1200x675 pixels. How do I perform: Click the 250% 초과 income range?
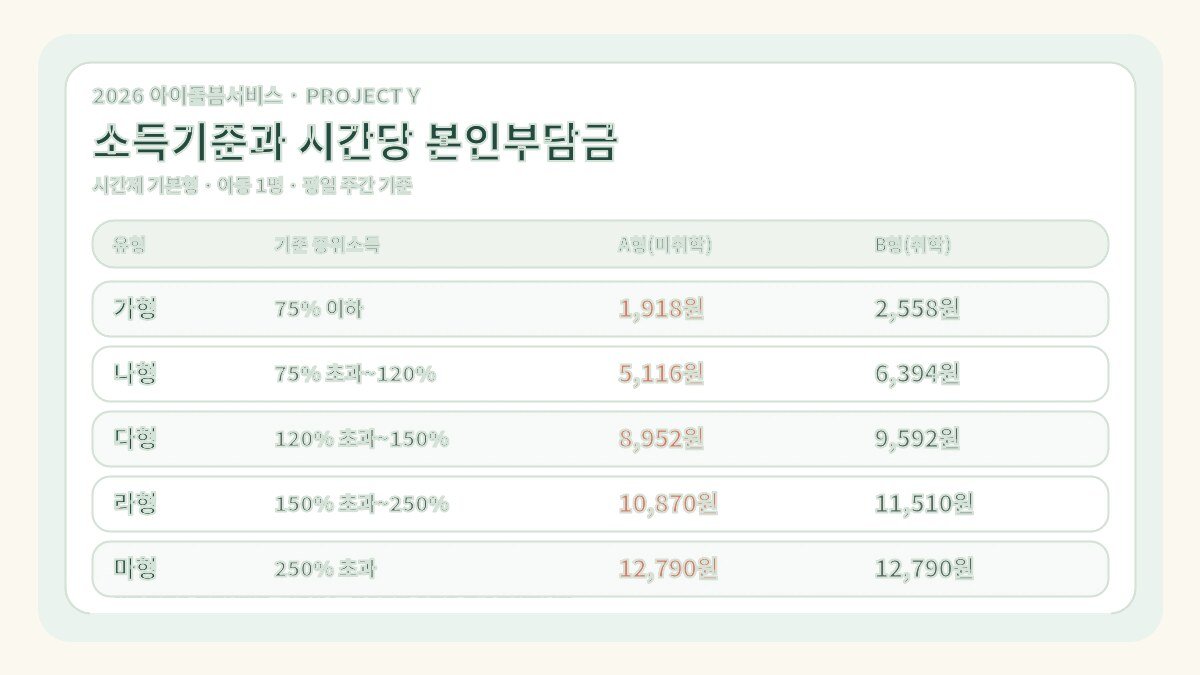pos(325,569)
